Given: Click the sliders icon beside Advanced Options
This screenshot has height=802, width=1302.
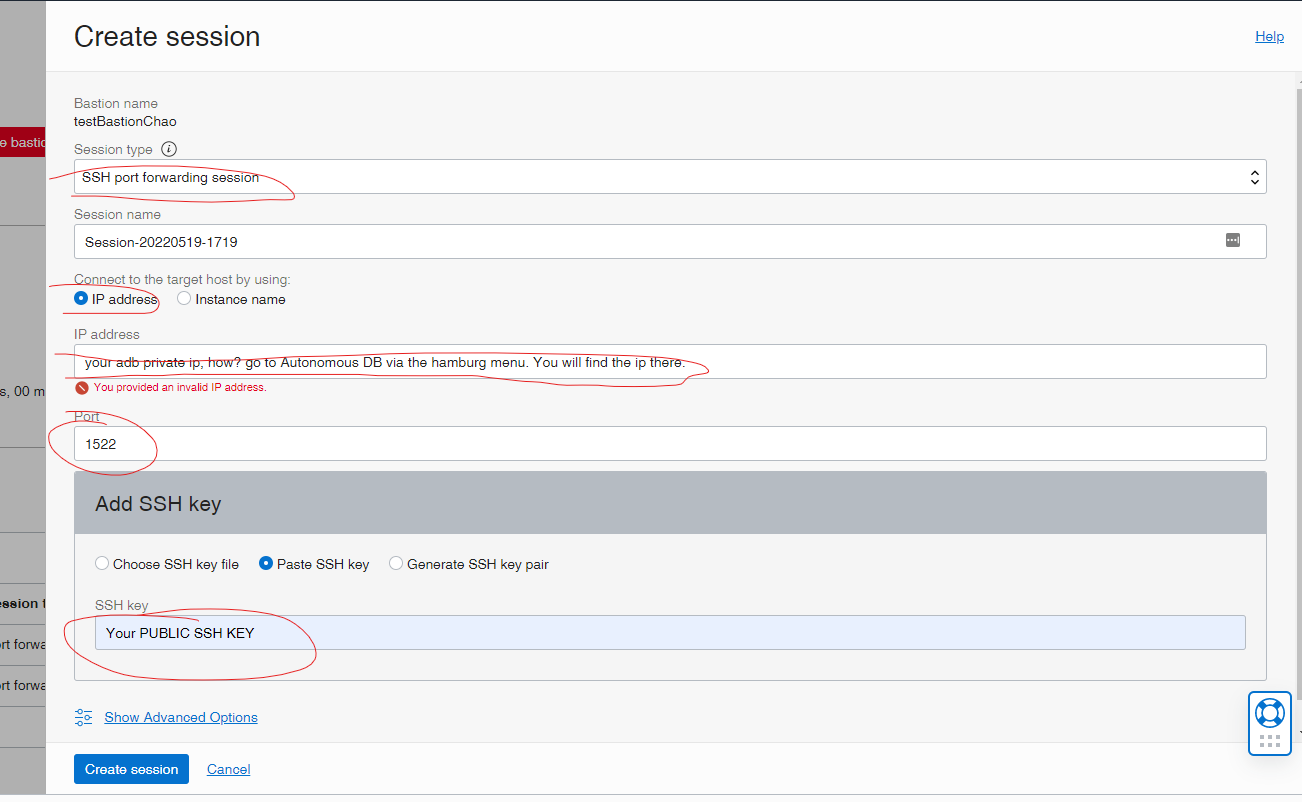Looking at the screenshot, I should [x=84, y=717].
